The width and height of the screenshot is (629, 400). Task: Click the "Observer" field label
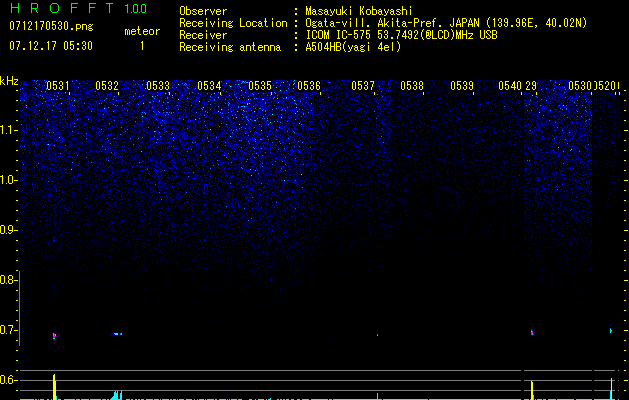tap(203, 12)
